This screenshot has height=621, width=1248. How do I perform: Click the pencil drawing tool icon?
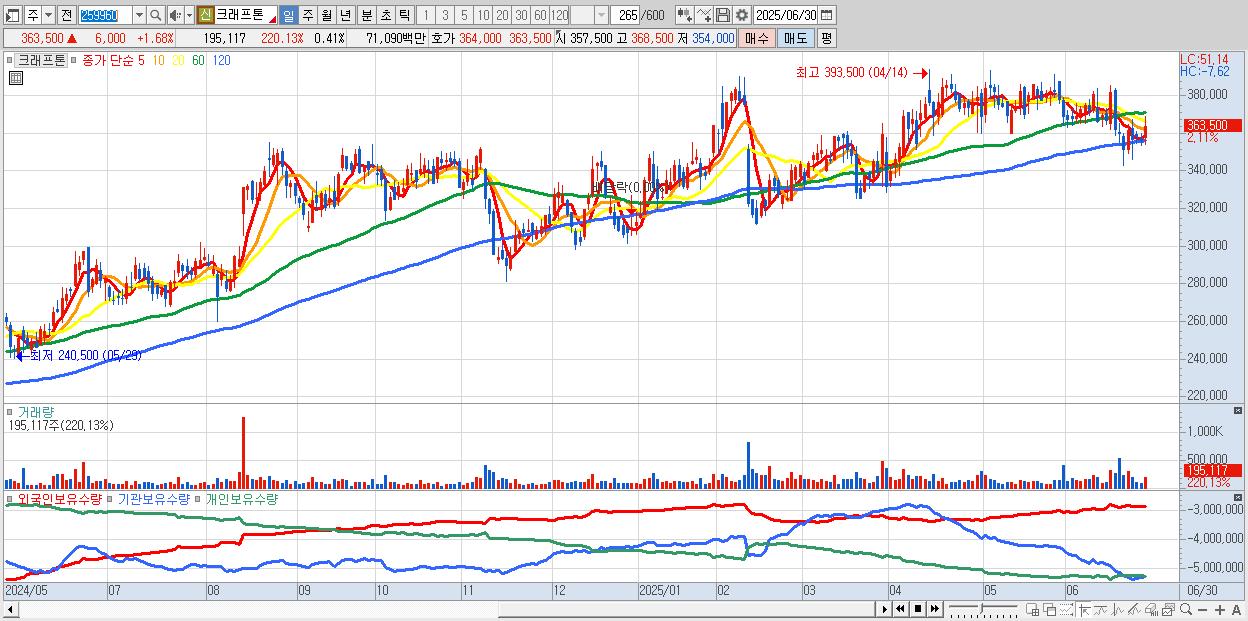[1135, 610]
